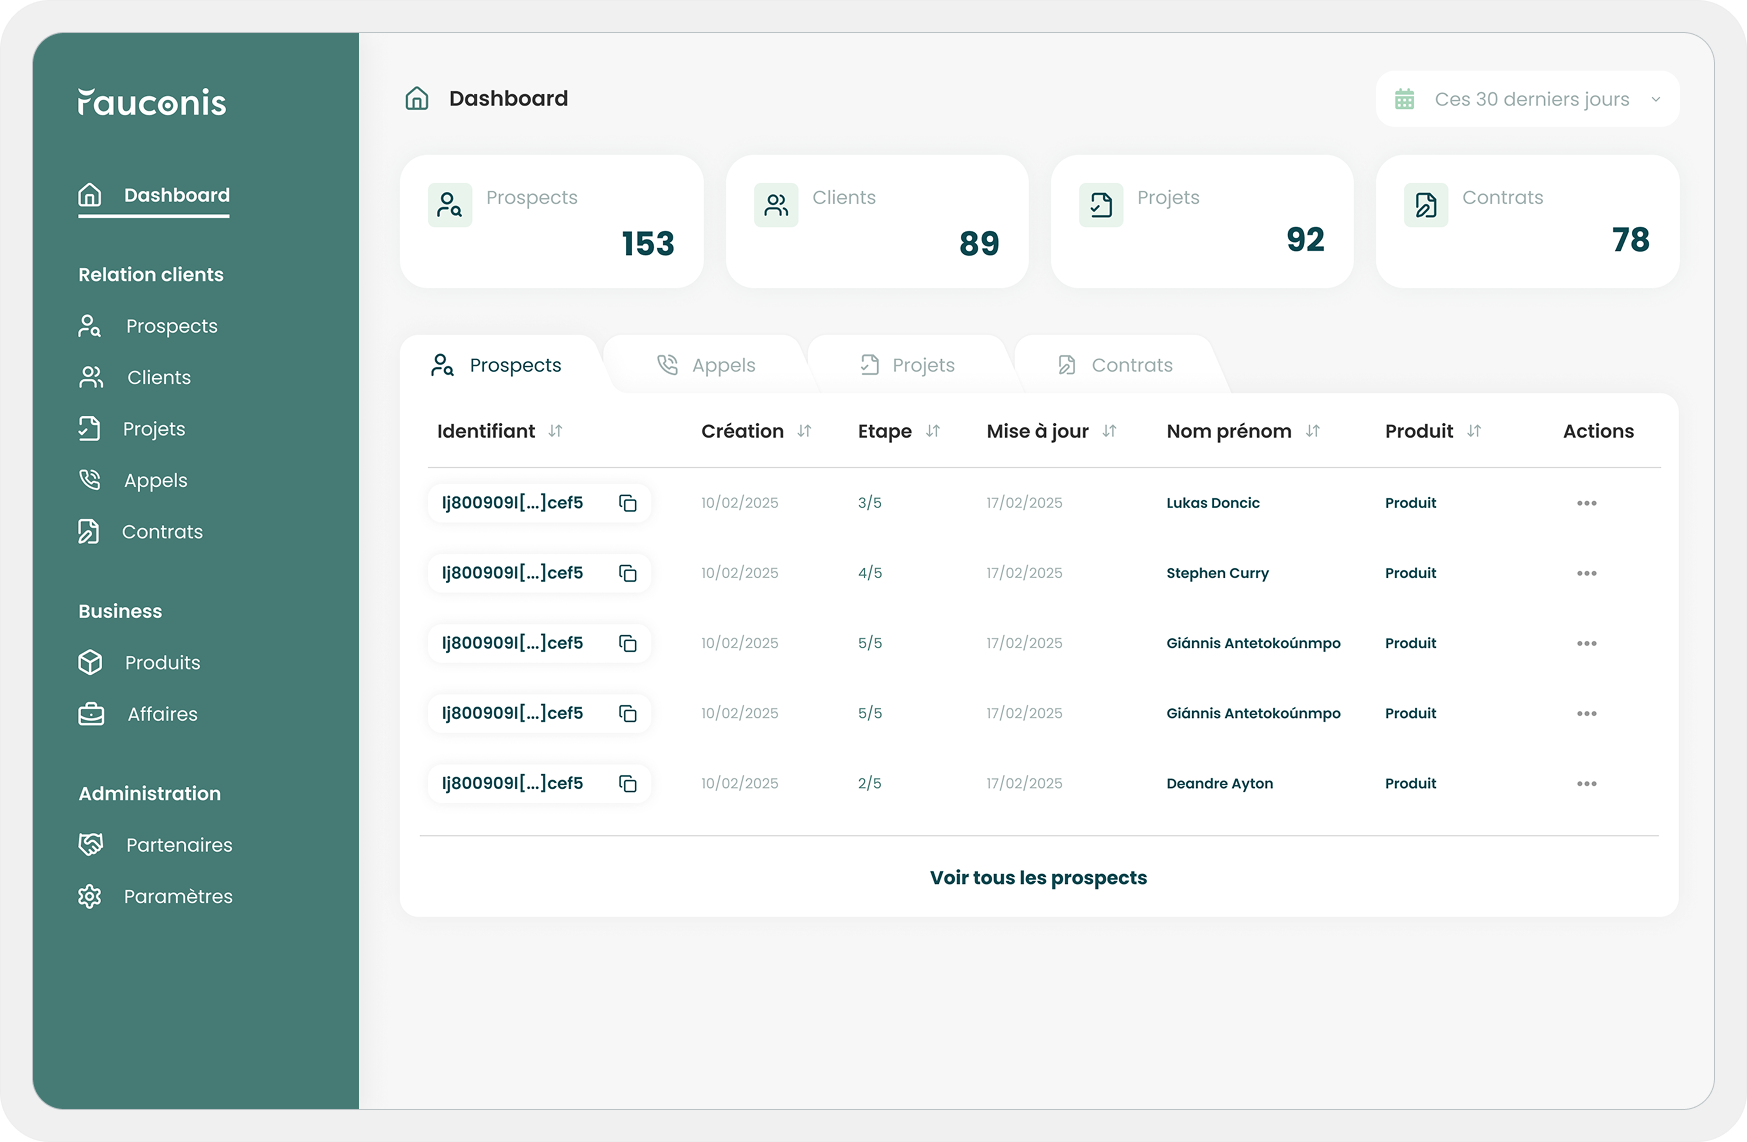Screen dimensions: 1747x1142
Task: Open Dashboard from the sidebar
Action: (x=152, y=195)
